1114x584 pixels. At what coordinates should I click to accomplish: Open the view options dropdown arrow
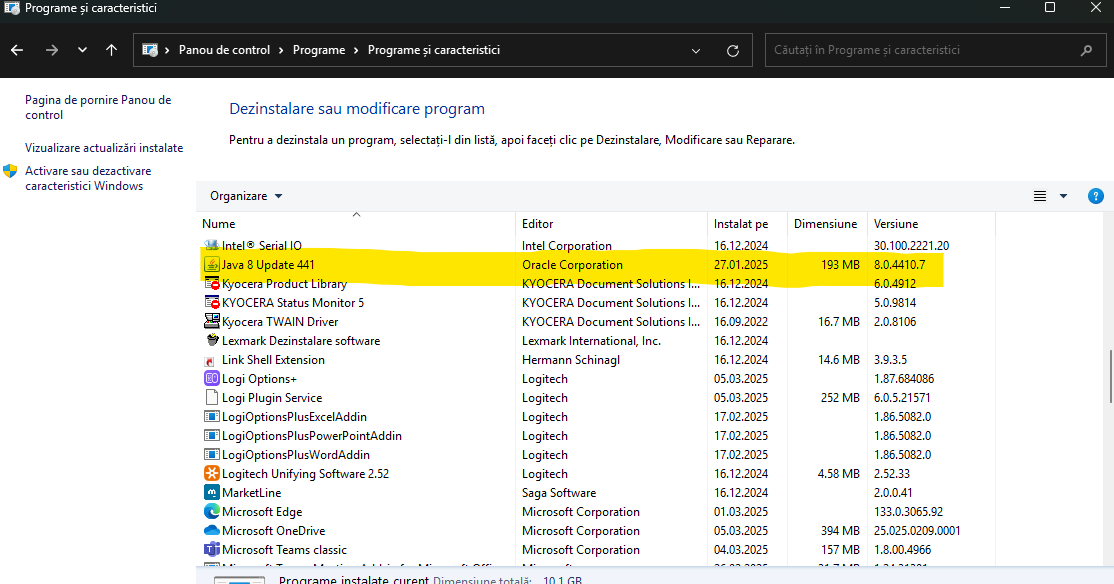point(1064,196)
